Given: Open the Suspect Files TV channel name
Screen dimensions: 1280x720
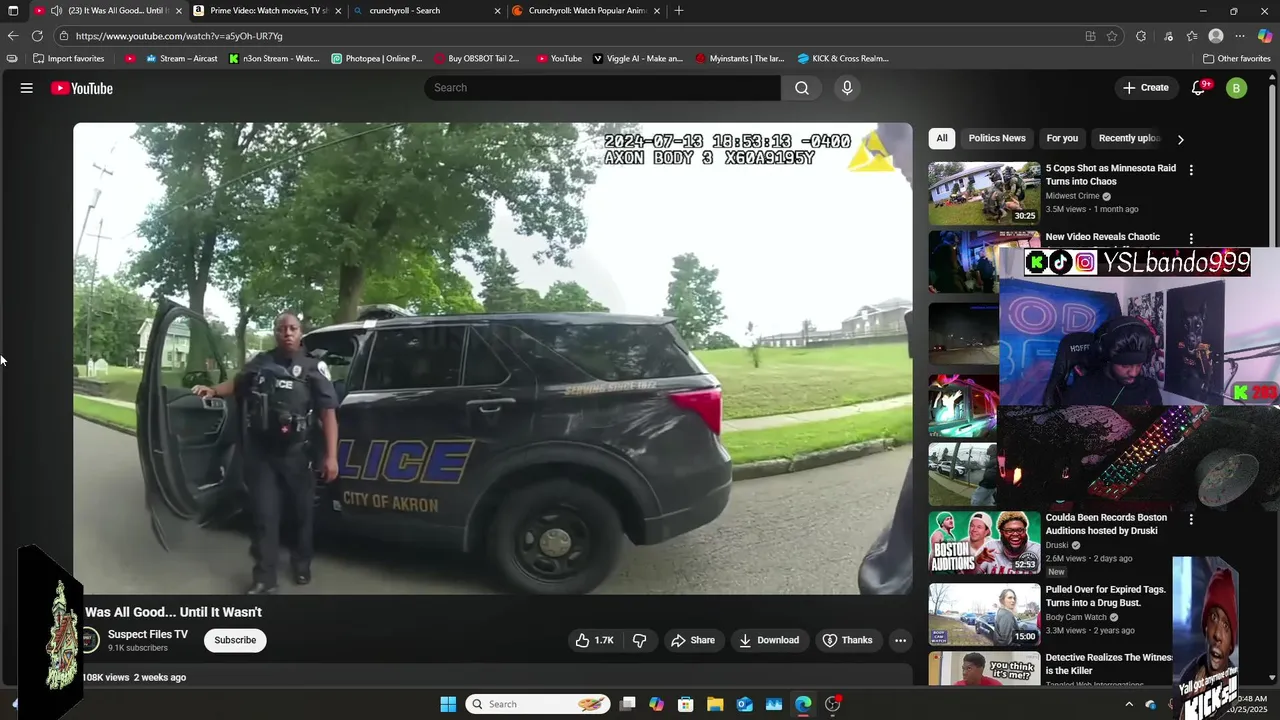Looking at the screenshot, I should click(148, 634).
